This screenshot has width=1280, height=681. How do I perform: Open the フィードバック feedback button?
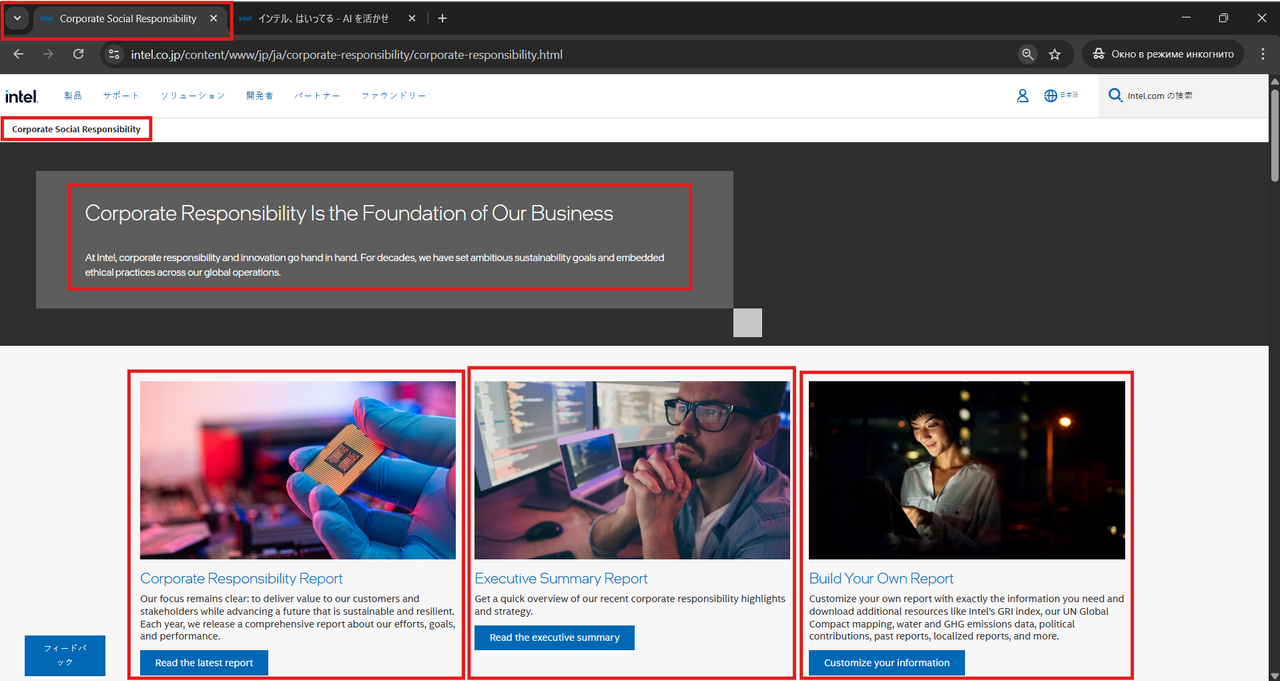point(65,655)
